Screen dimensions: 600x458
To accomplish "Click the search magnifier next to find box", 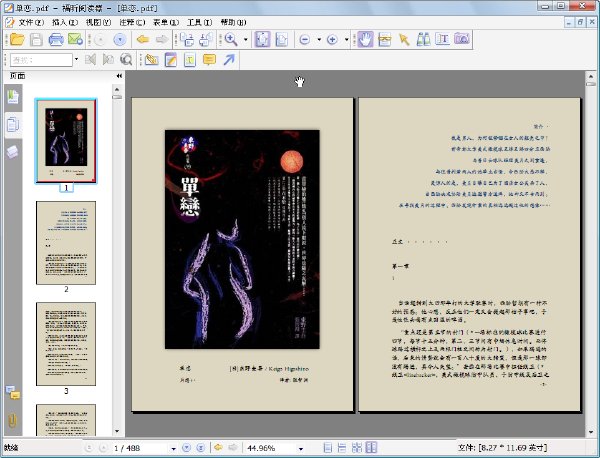I will [x=126, y=60].
